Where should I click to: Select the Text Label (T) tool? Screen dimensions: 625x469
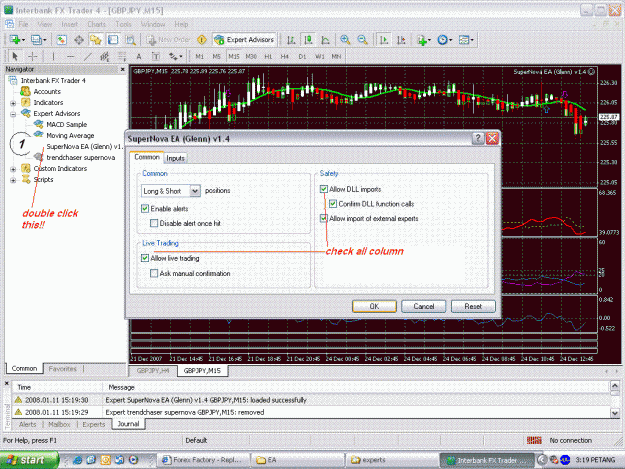[x=156, y=56]
